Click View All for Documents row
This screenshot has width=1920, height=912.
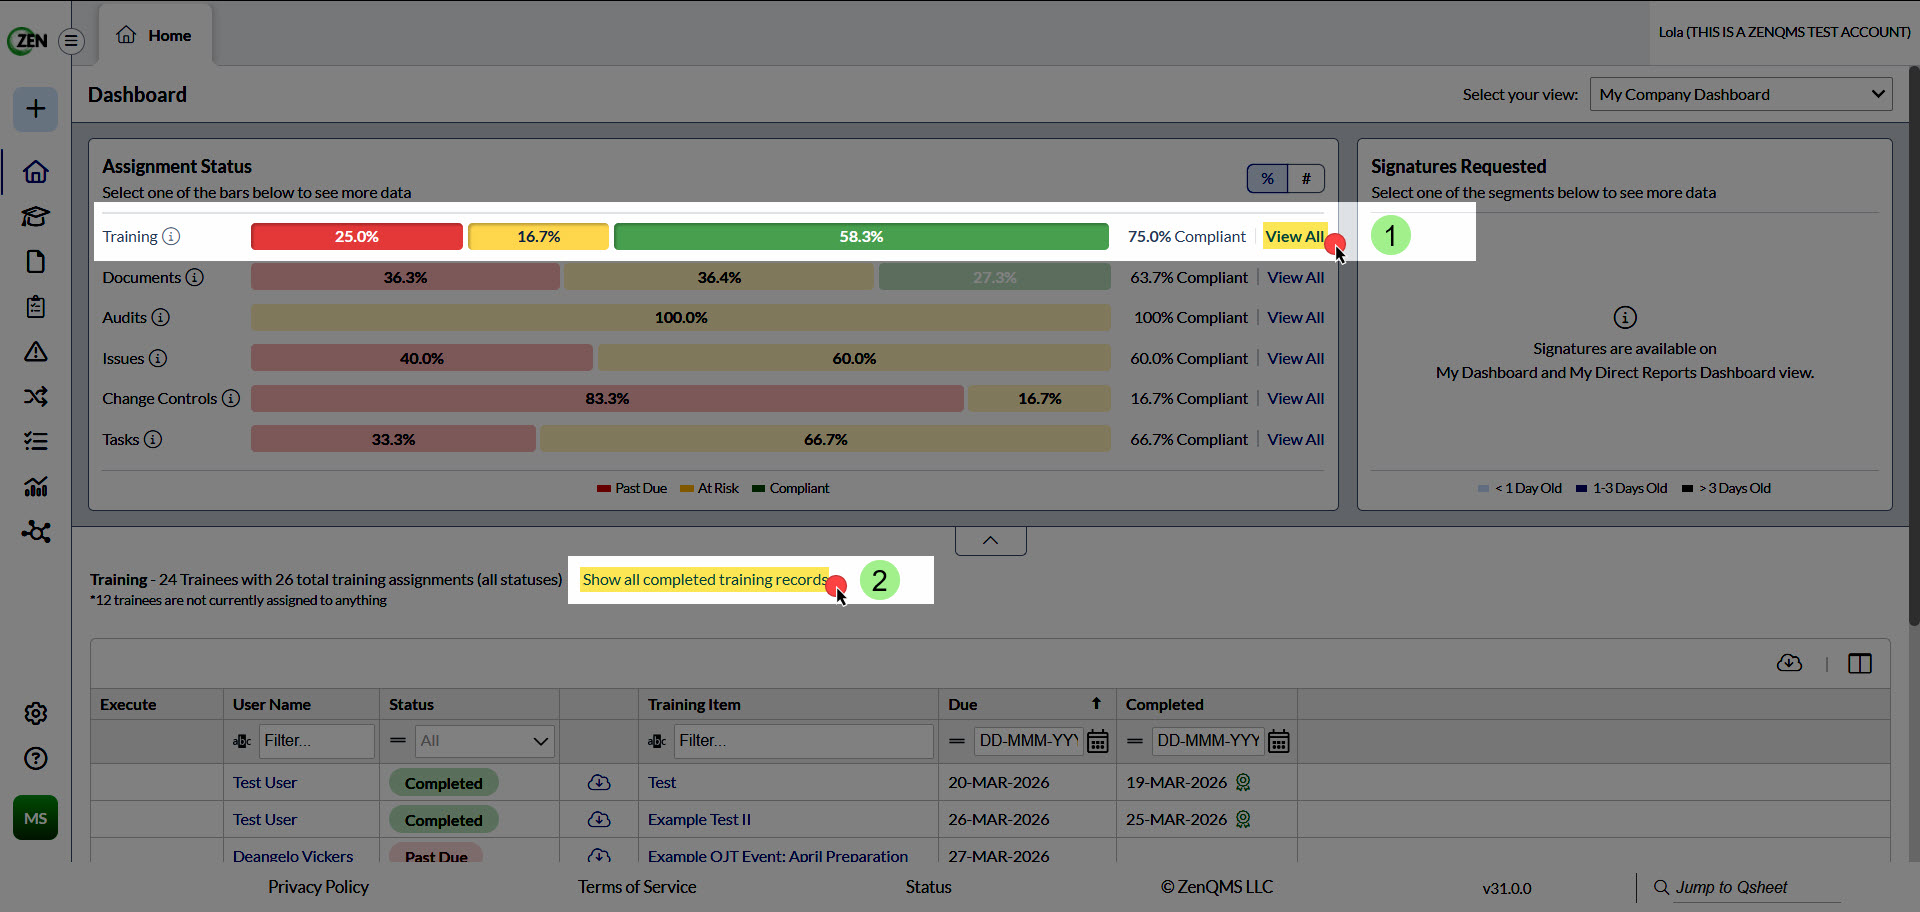[x=1295, y=277]
